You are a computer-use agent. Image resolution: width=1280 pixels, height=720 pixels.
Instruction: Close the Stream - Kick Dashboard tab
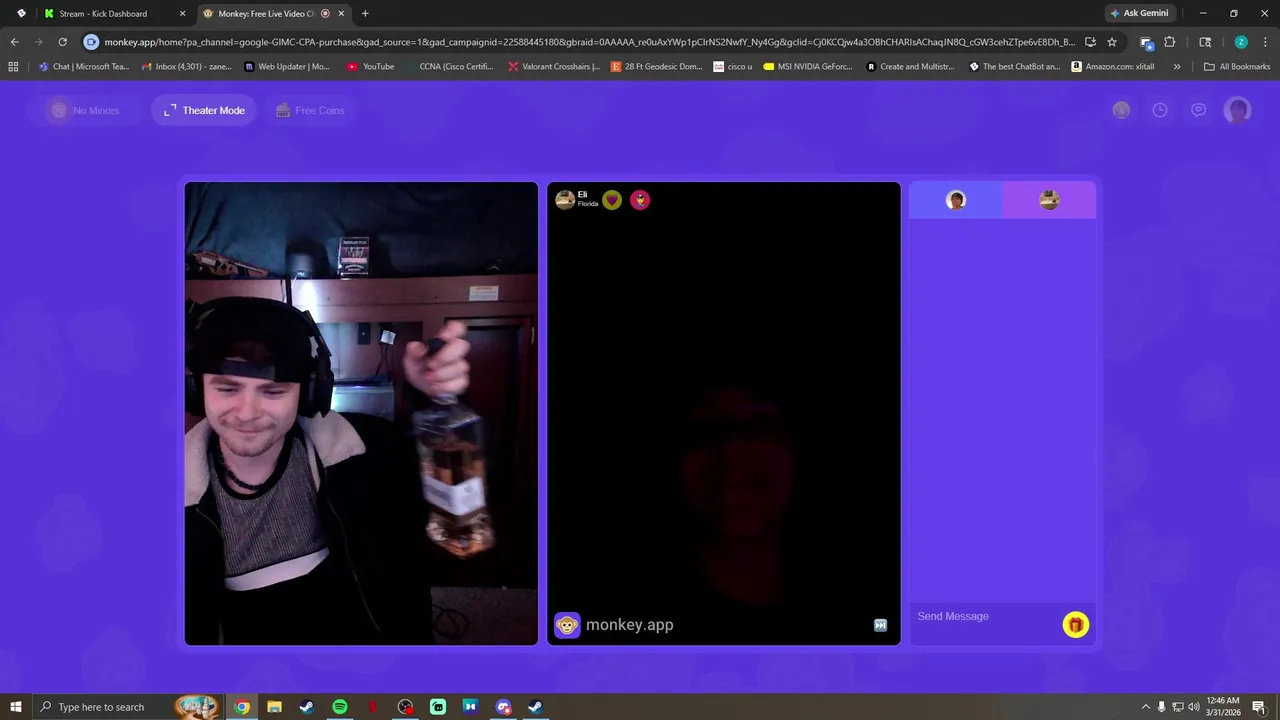182,13
